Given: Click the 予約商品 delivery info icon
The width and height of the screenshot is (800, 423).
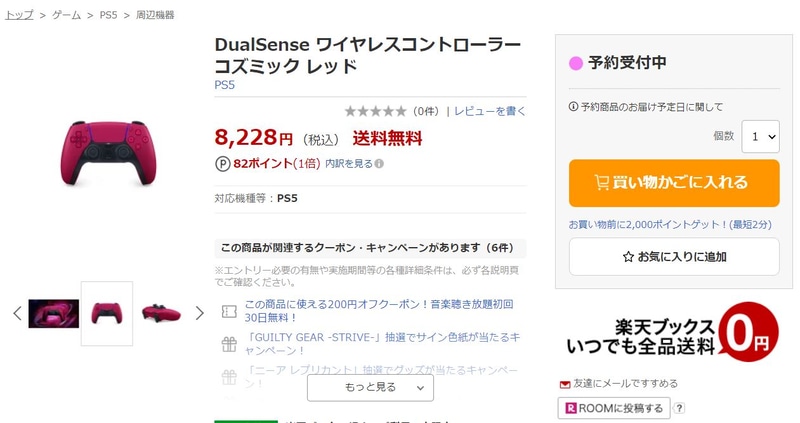Looking at the screenshot, I should click(573, 107).
